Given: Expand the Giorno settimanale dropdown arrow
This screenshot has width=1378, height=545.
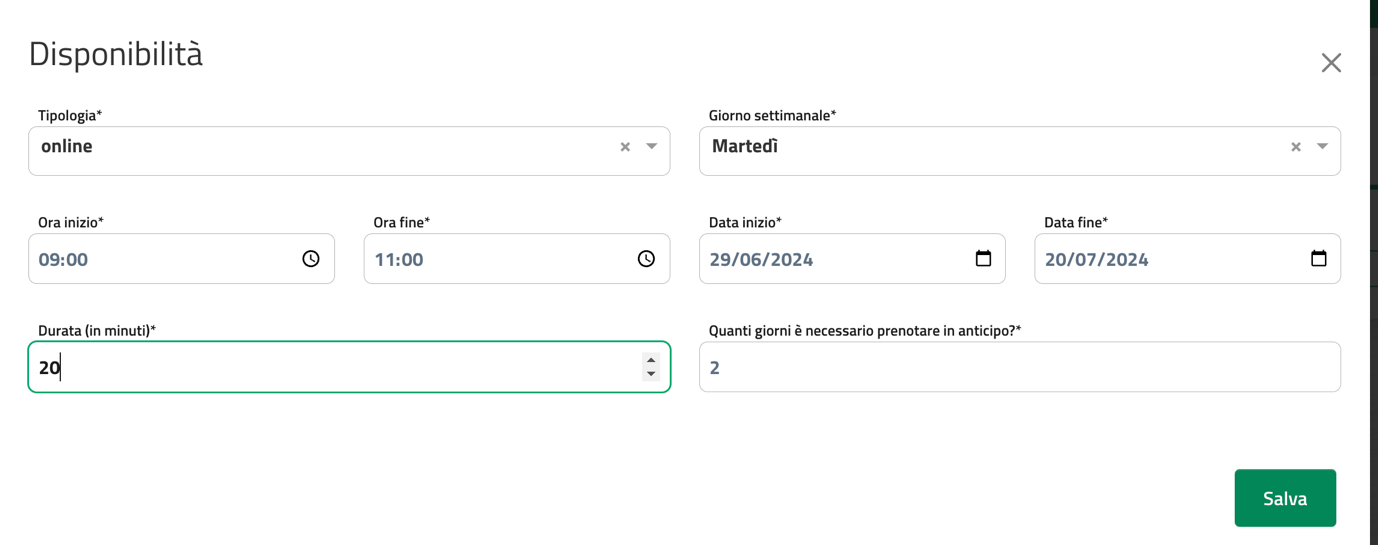Looking at the screenshot, I should pyautogui.click(x=1322, y=147).
